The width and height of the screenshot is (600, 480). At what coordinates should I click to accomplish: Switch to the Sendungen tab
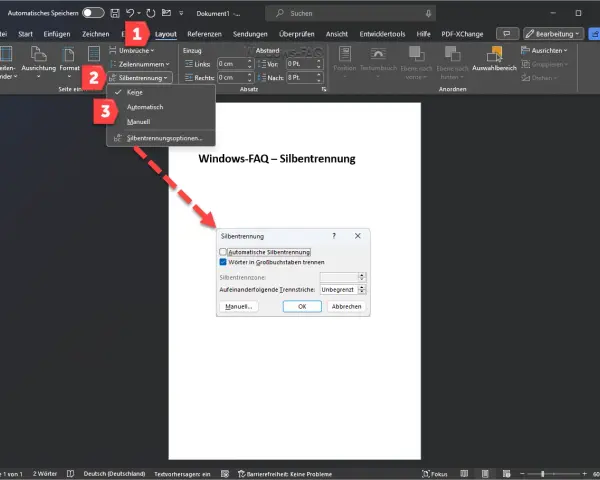tap(250, 34)
